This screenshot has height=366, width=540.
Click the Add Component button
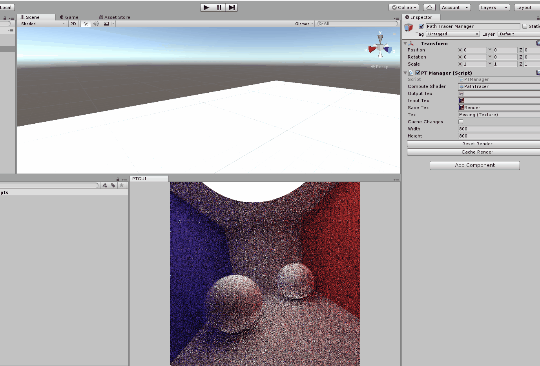point(475,165)
